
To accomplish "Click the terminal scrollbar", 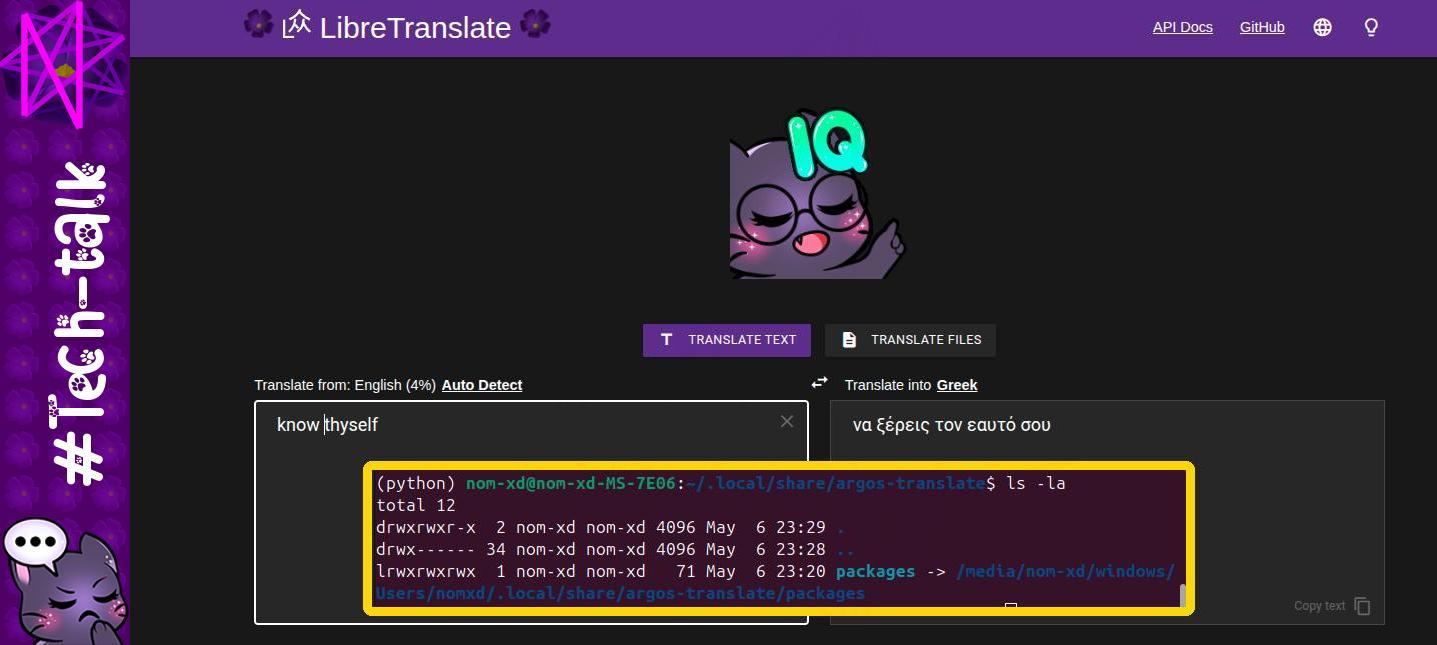I will click(x=1183, y=596).
